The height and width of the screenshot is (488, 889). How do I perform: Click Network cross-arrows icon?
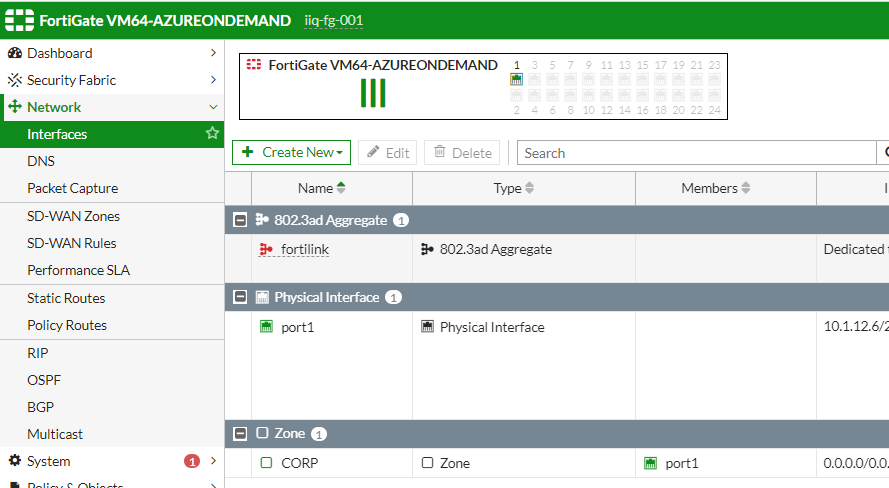(x=15, y=107)
